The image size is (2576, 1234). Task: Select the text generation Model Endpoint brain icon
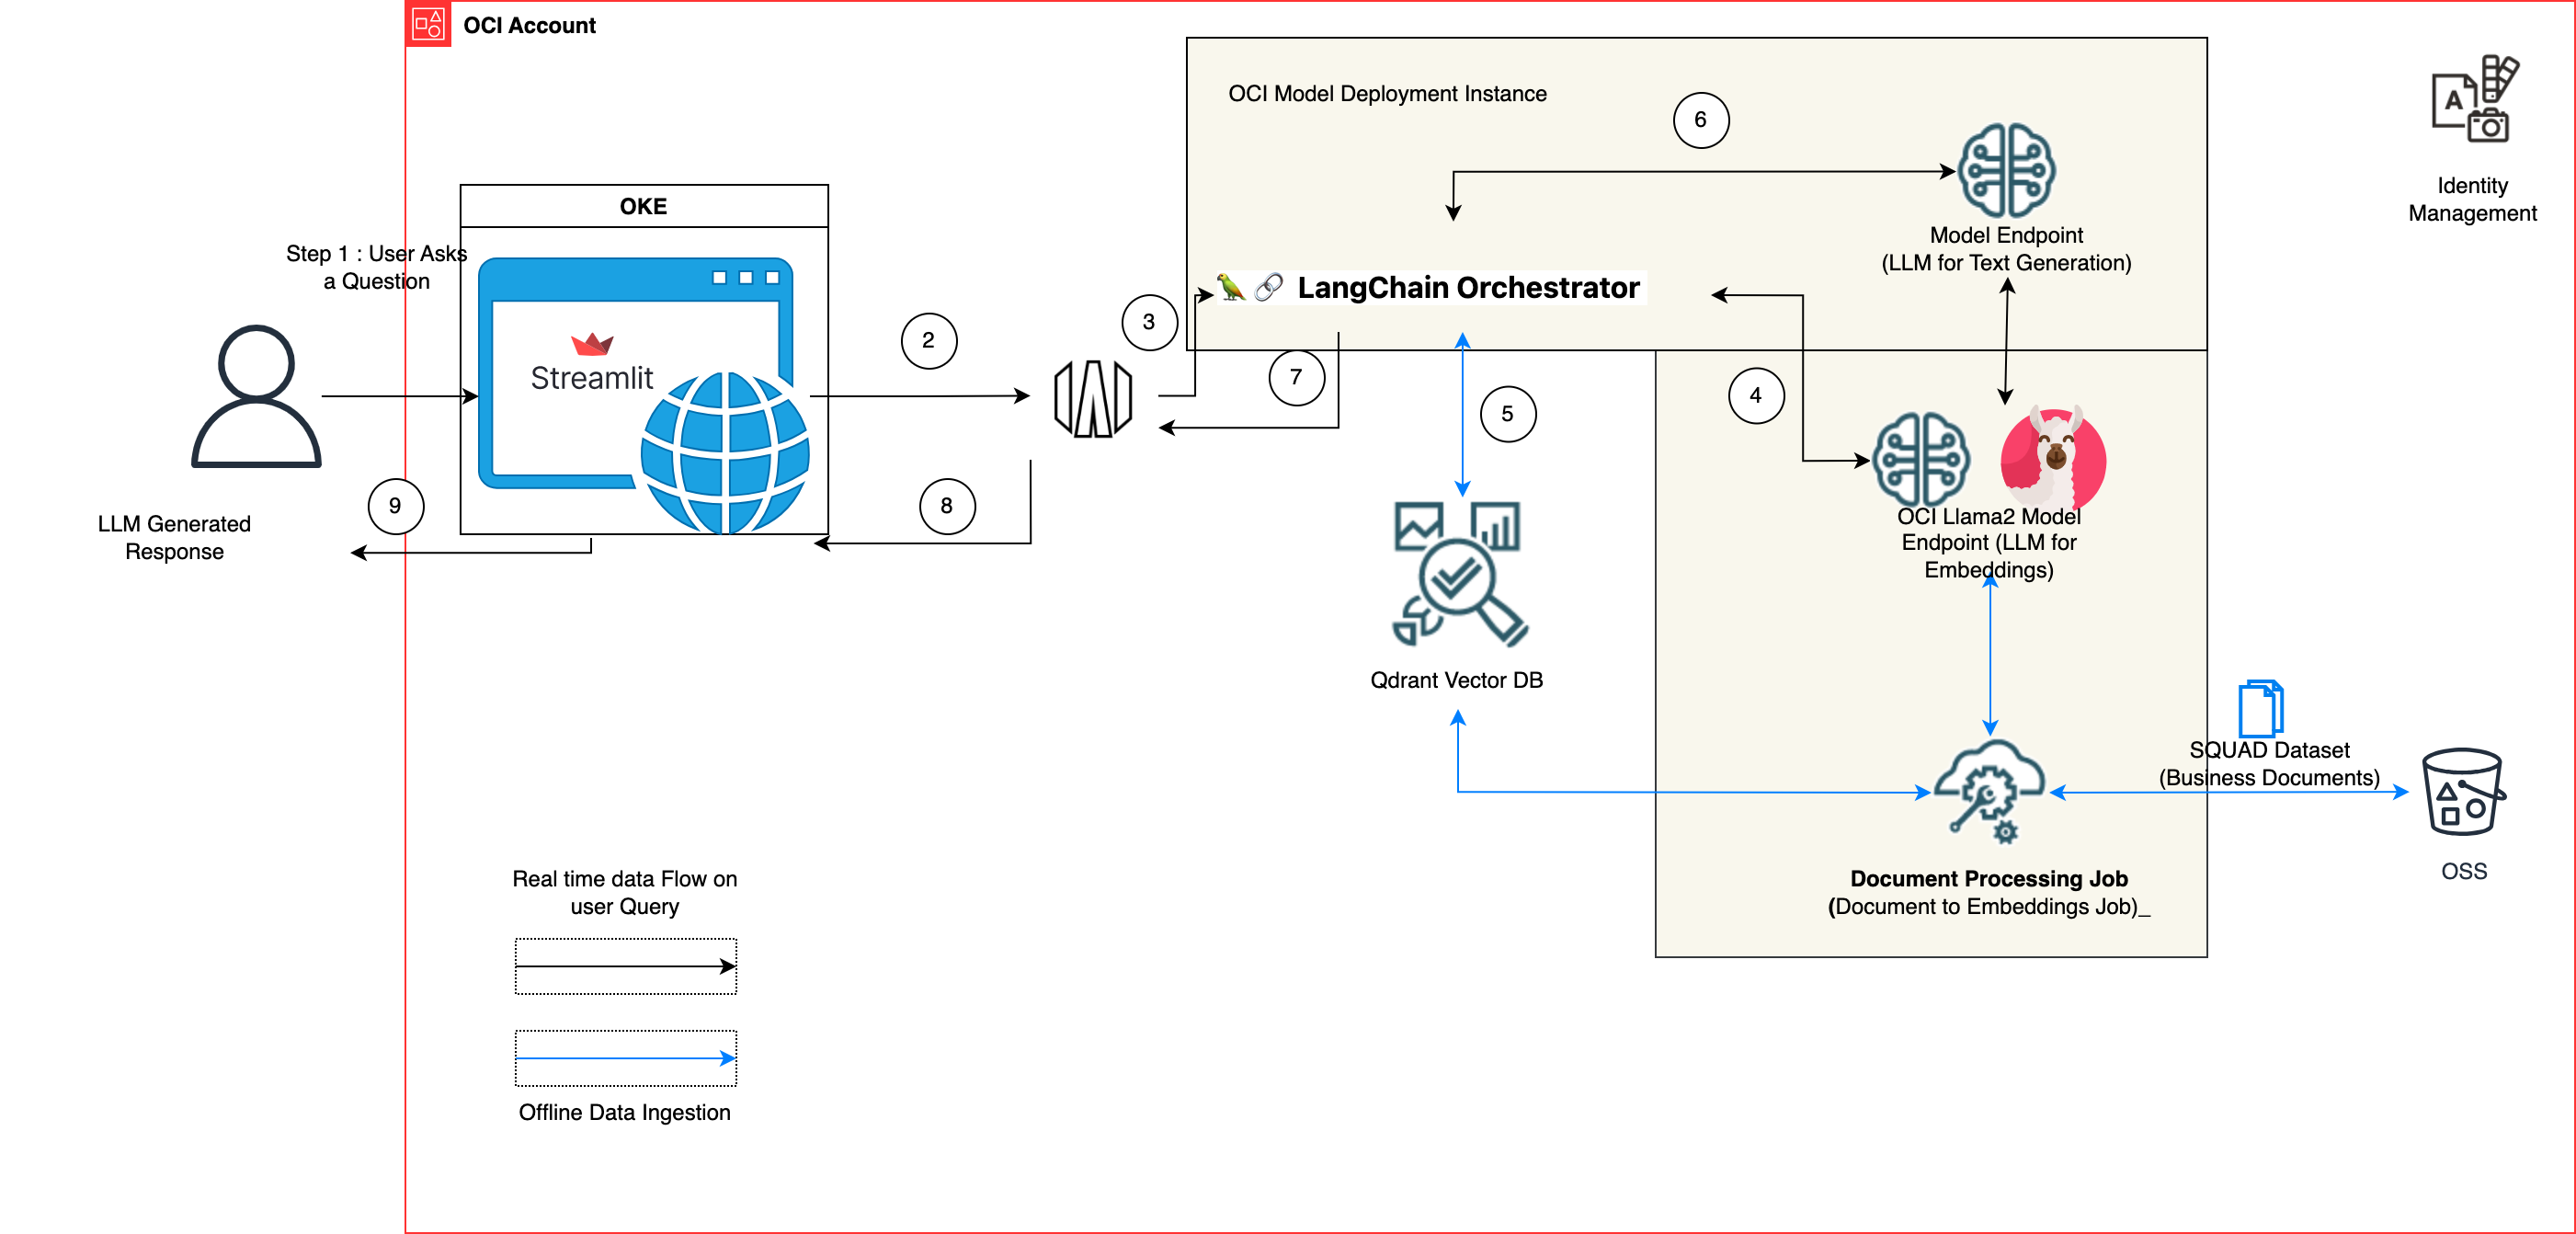tap(2006, 170)
